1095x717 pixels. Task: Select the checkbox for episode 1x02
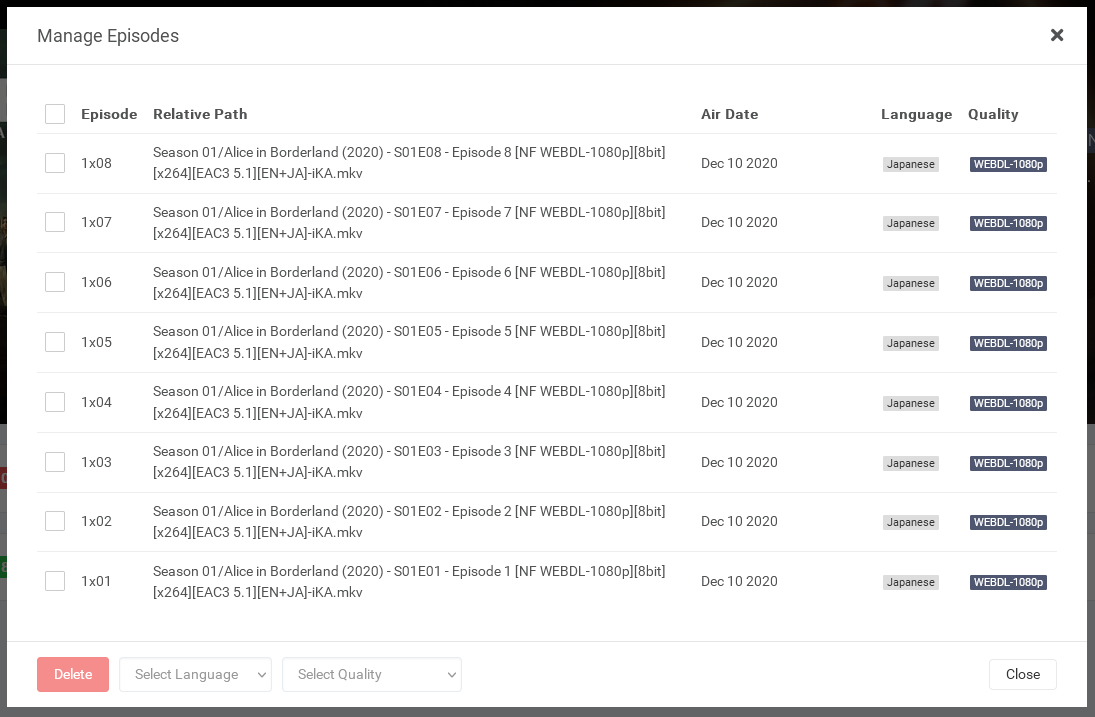55,521
